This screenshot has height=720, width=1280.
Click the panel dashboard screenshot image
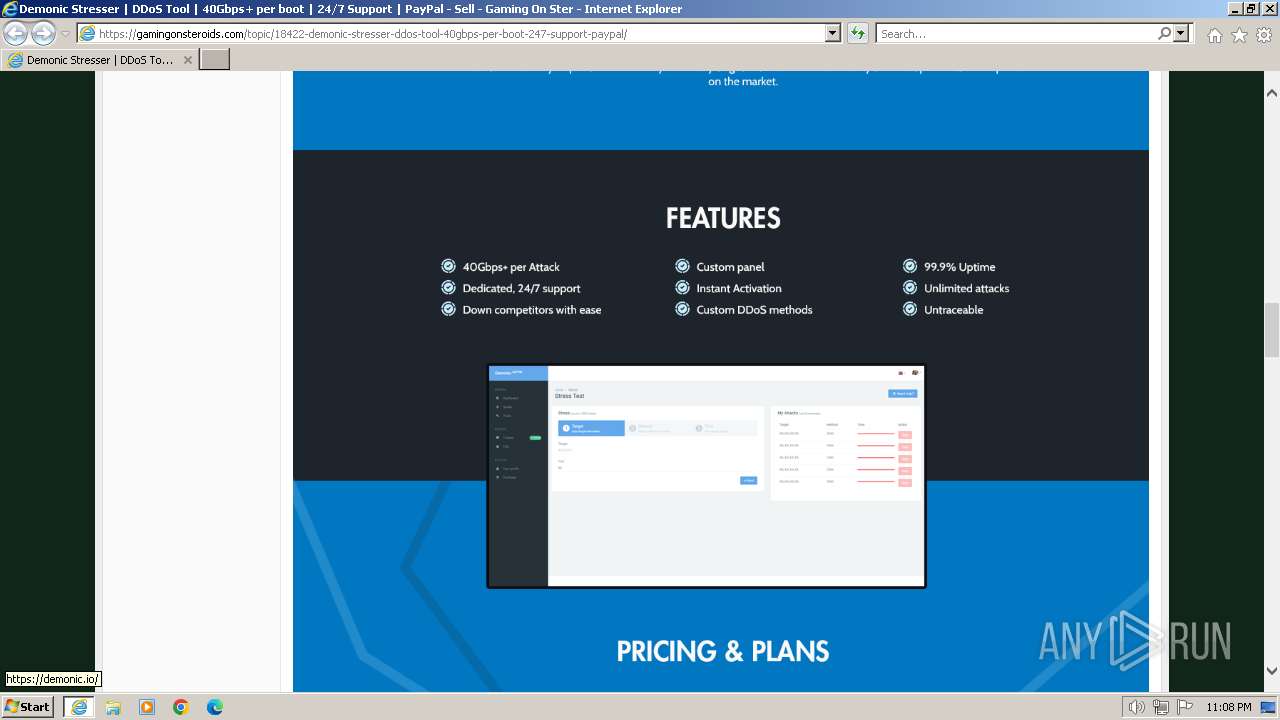706,476
